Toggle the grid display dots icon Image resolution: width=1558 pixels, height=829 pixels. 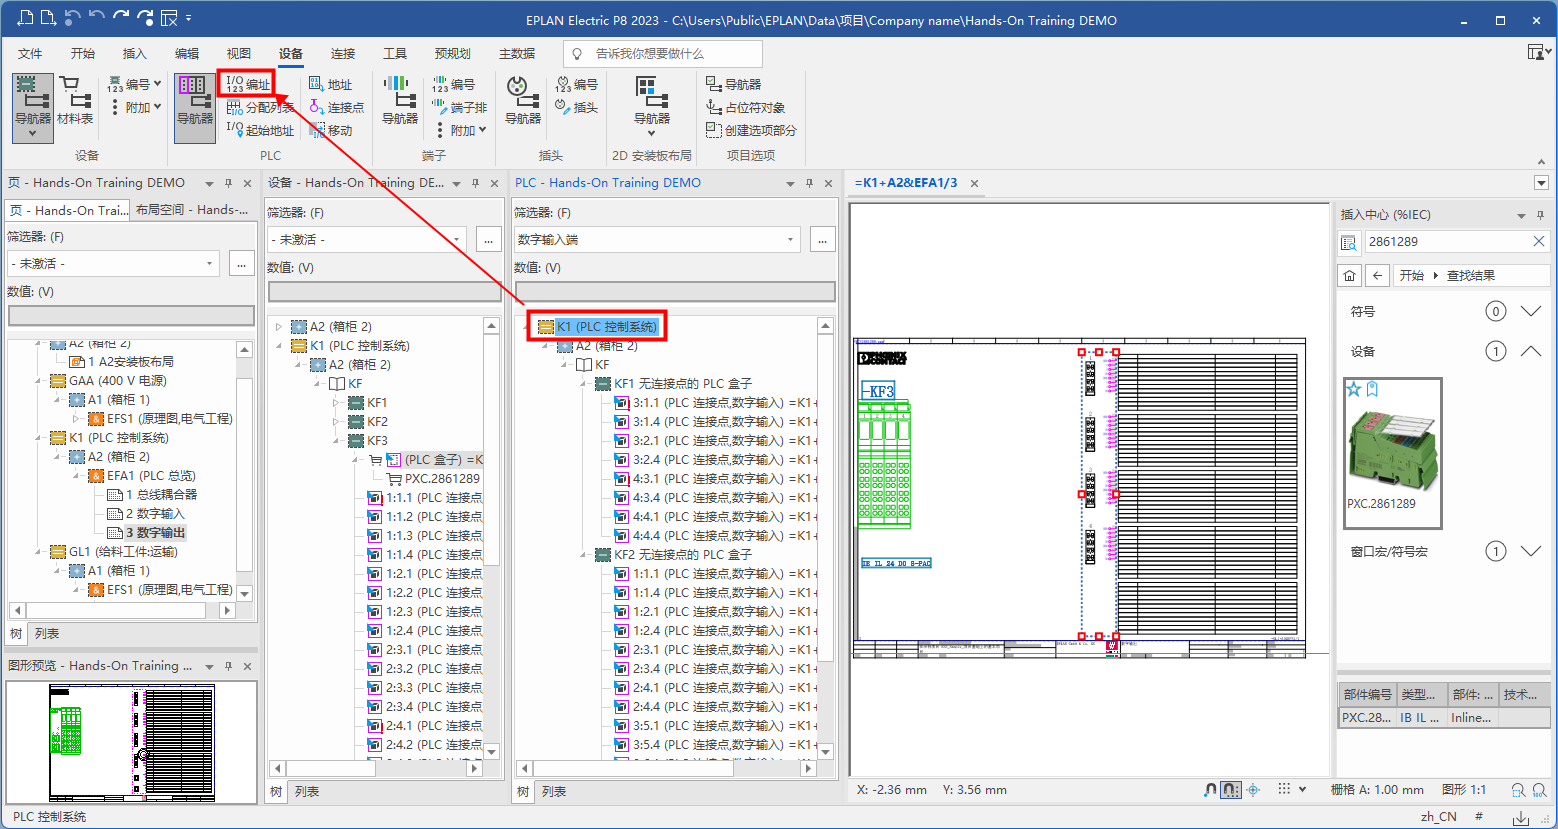[1285, 789]
